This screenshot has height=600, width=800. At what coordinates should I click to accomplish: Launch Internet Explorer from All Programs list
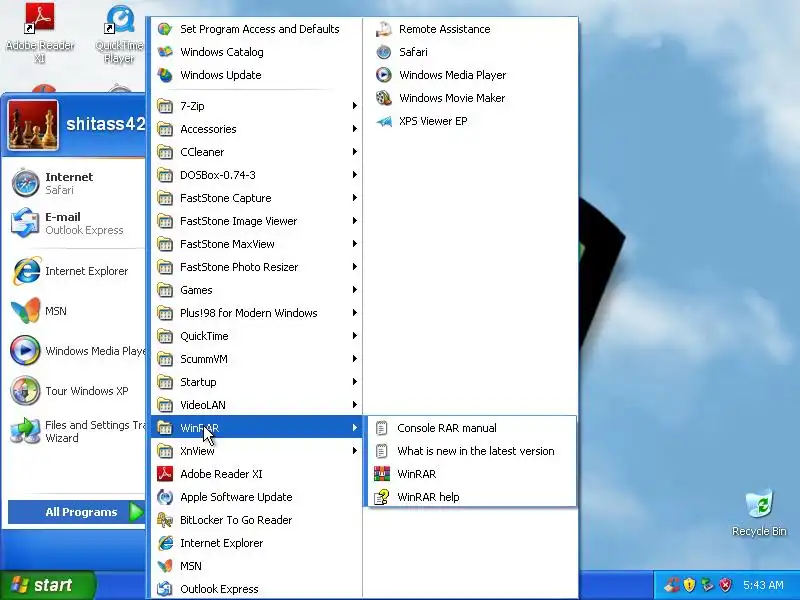pos(256,543)
